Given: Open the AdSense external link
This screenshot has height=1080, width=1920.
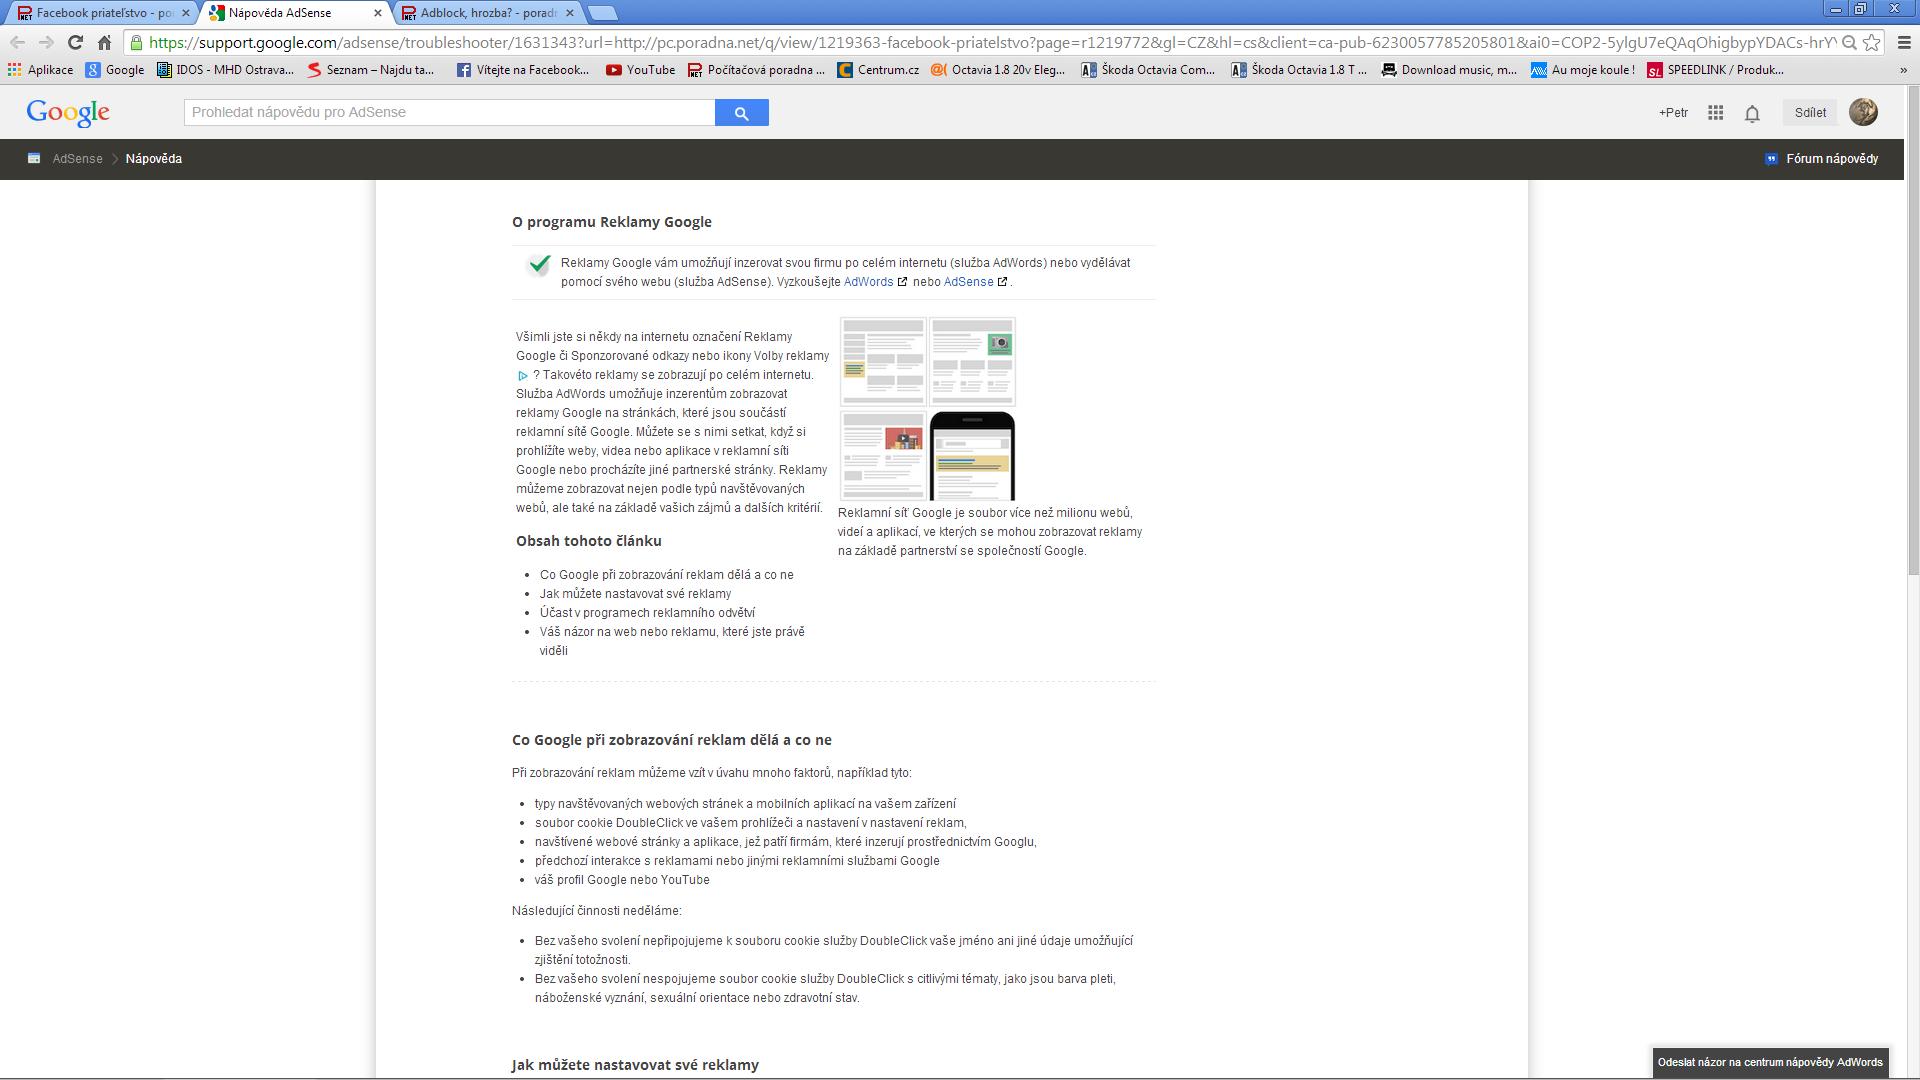Looking at the screenshot, I should coord(969,282).
